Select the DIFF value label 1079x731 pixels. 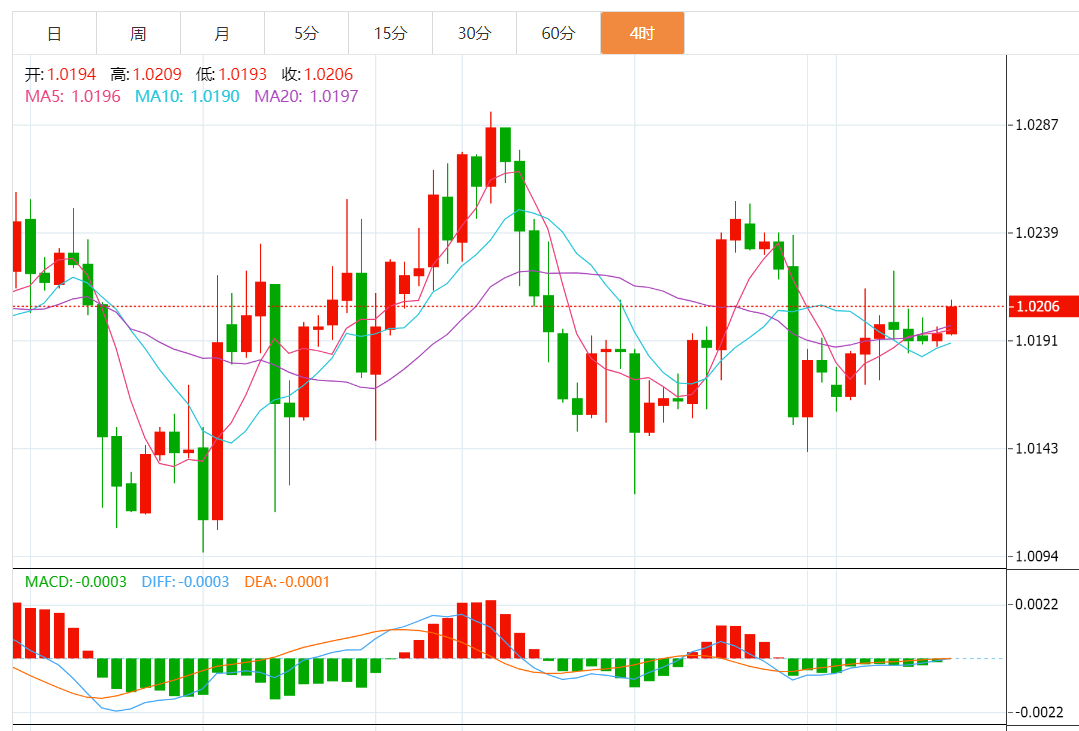(185, 582)
